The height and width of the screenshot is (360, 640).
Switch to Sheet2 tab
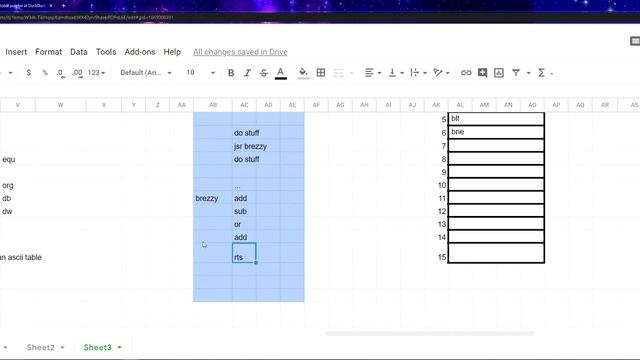point(40,347)
